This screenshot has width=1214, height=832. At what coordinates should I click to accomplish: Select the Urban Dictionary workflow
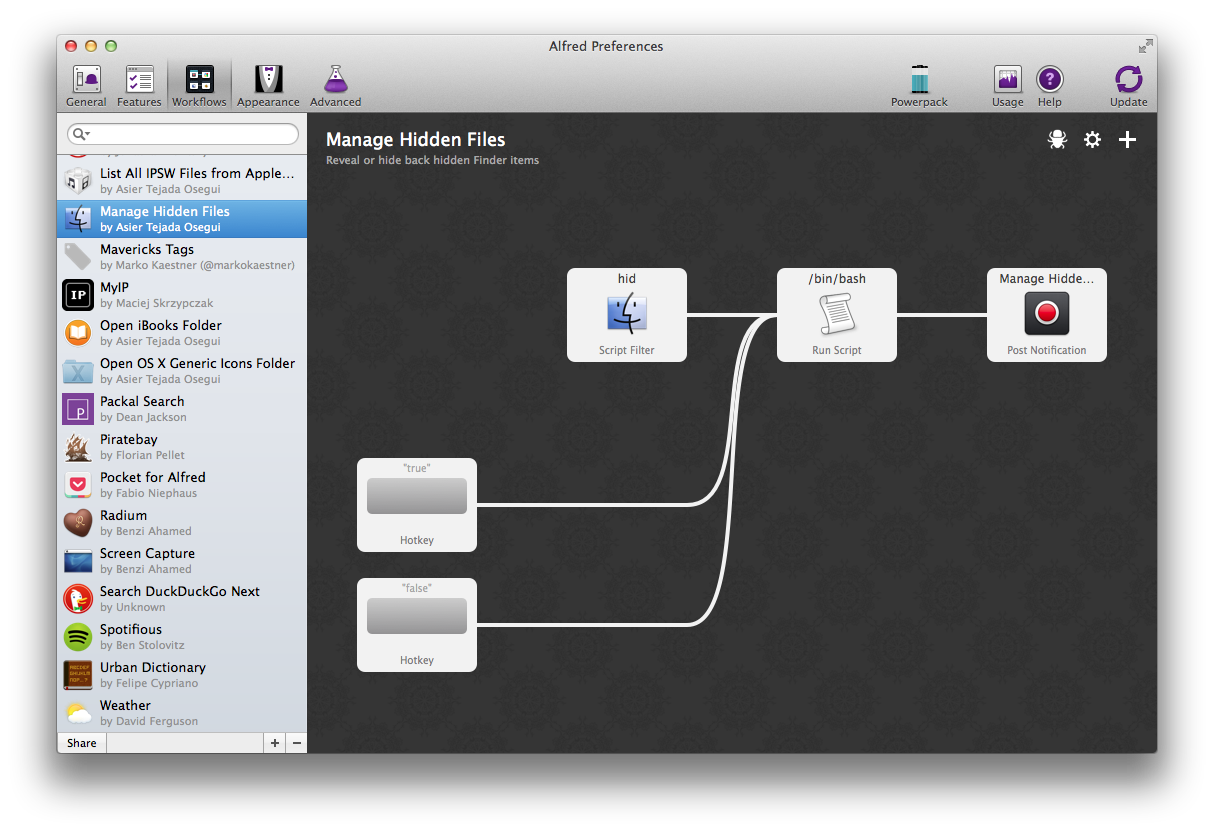click(x=182, y=675)
